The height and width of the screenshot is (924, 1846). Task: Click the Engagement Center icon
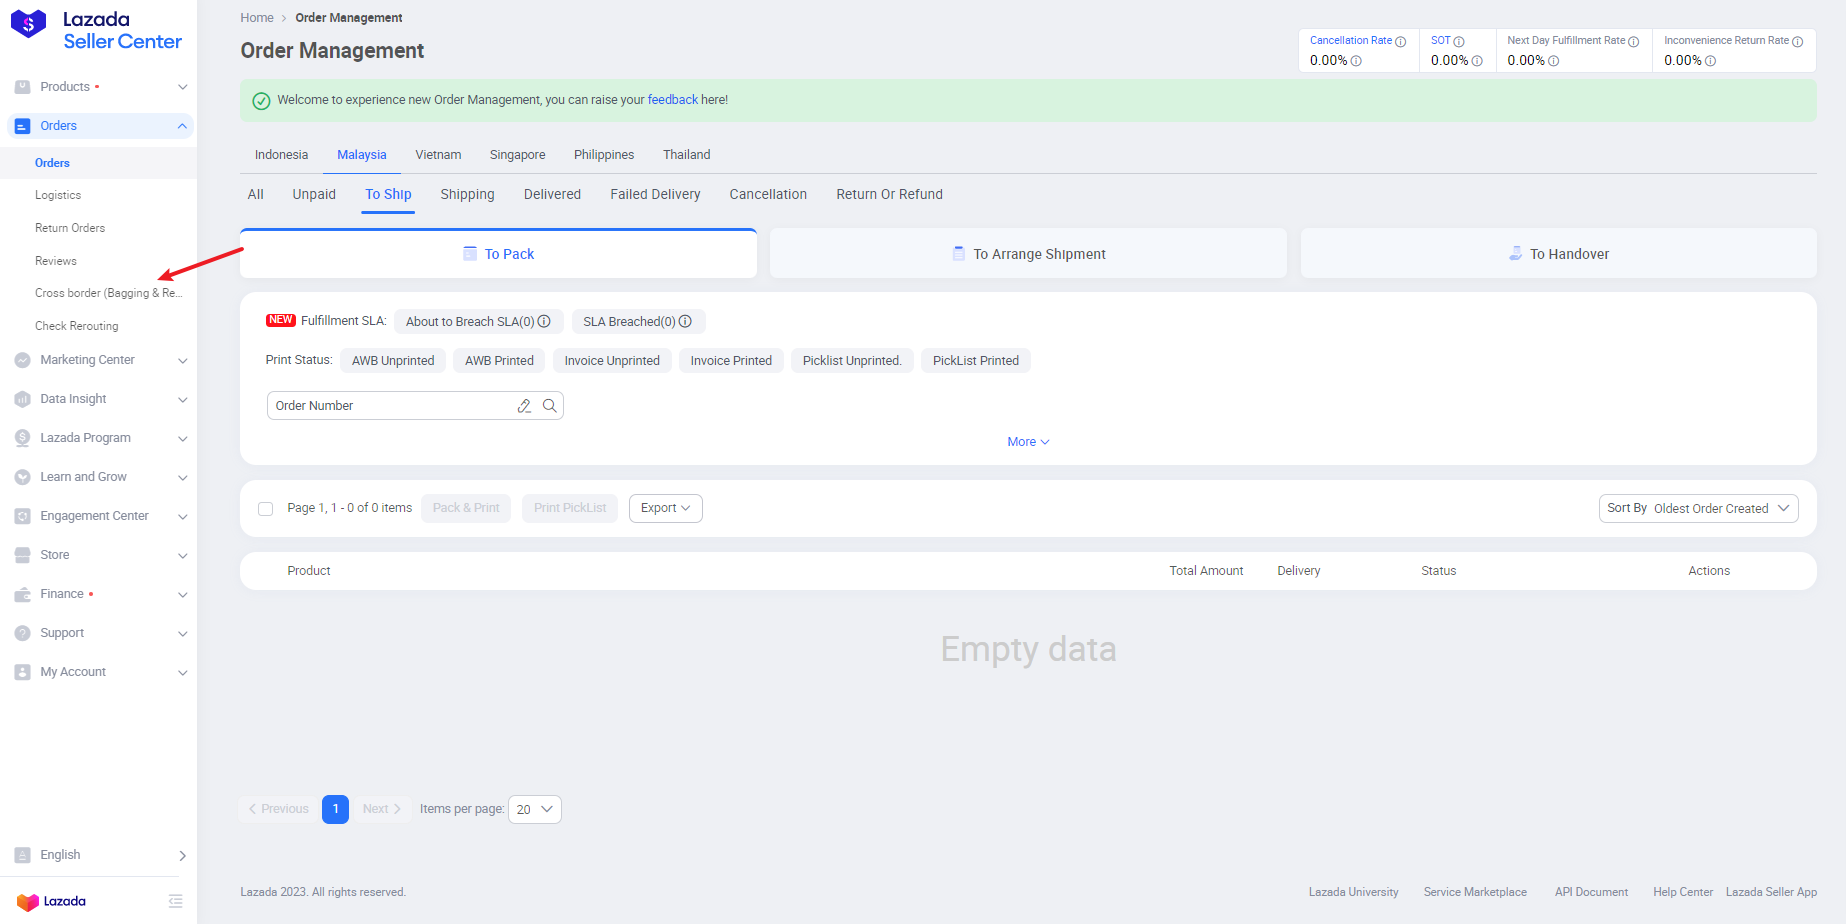(x=22, y=516)
